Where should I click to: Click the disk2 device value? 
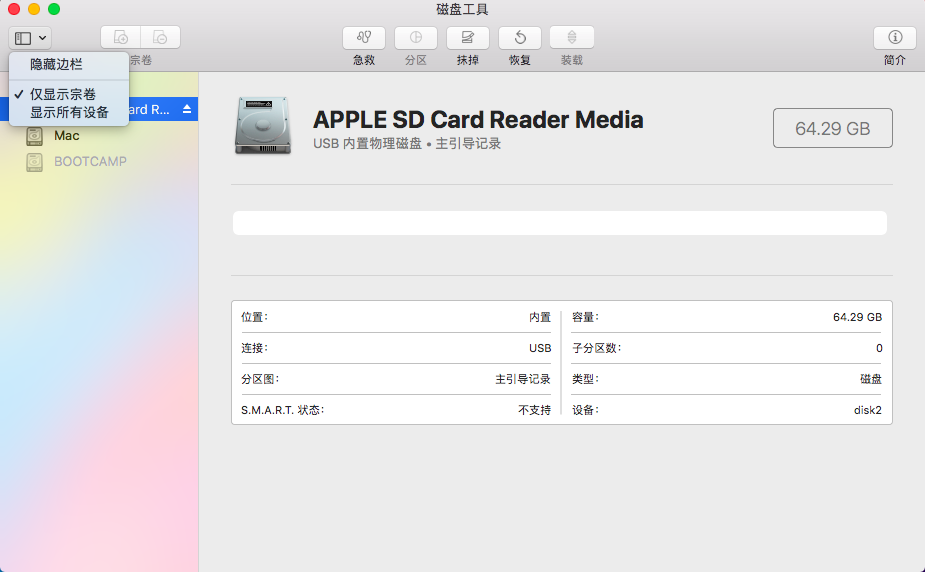click(868, 410)
